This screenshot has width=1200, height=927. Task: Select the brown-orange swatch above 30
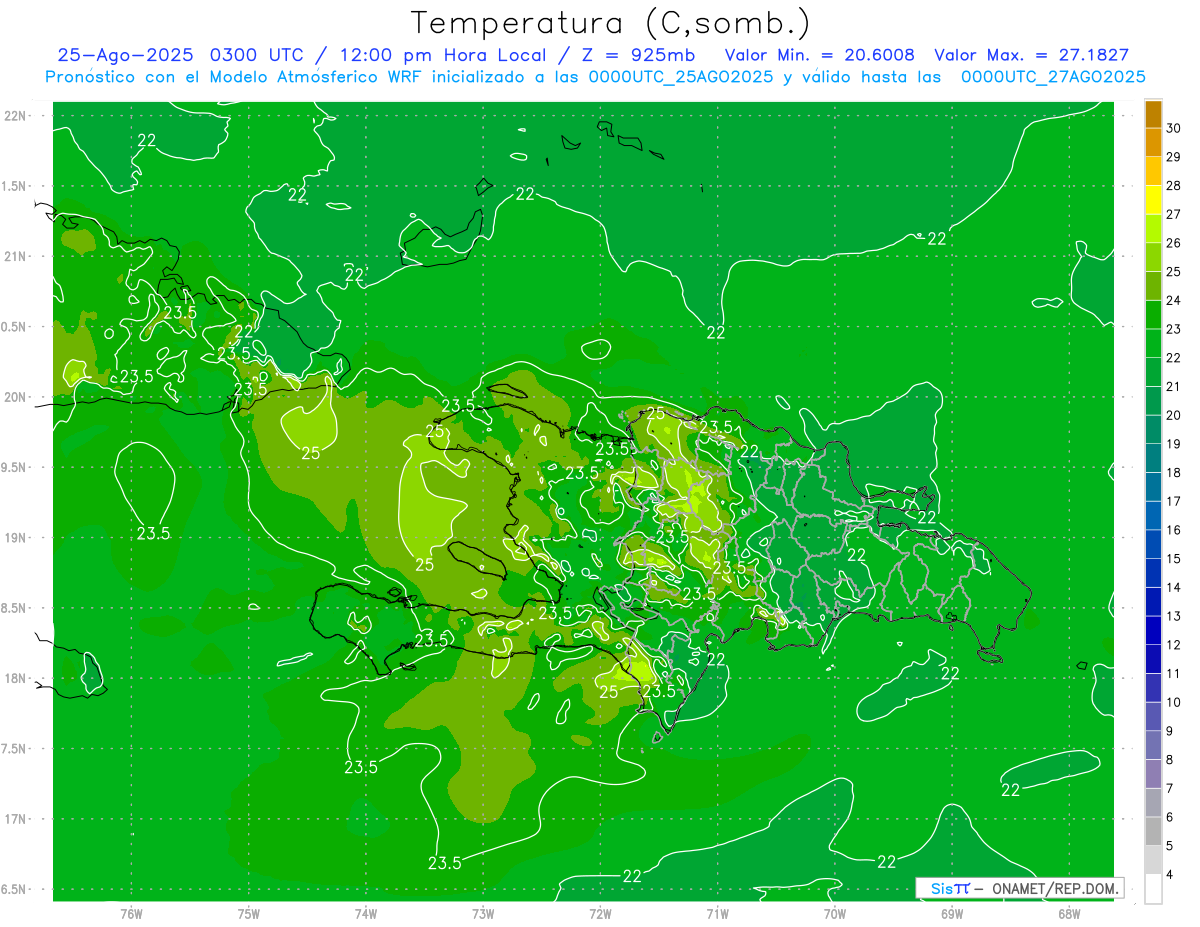(x=1153, y=114)
